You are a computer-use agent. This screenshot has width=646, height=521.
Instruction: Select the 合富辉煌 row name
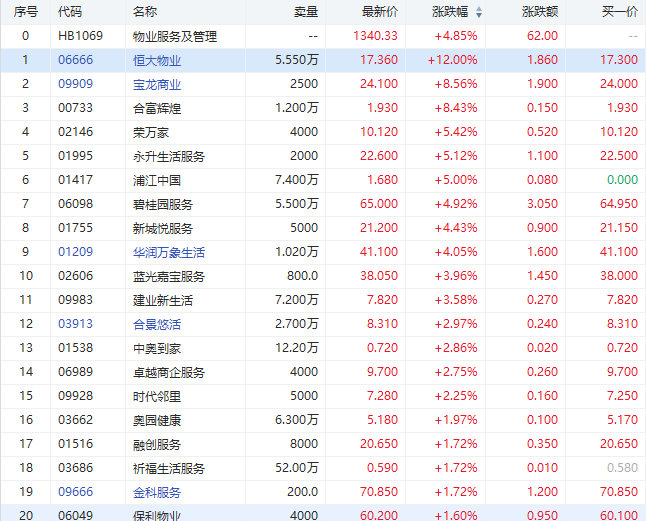[x=157, y=109]
